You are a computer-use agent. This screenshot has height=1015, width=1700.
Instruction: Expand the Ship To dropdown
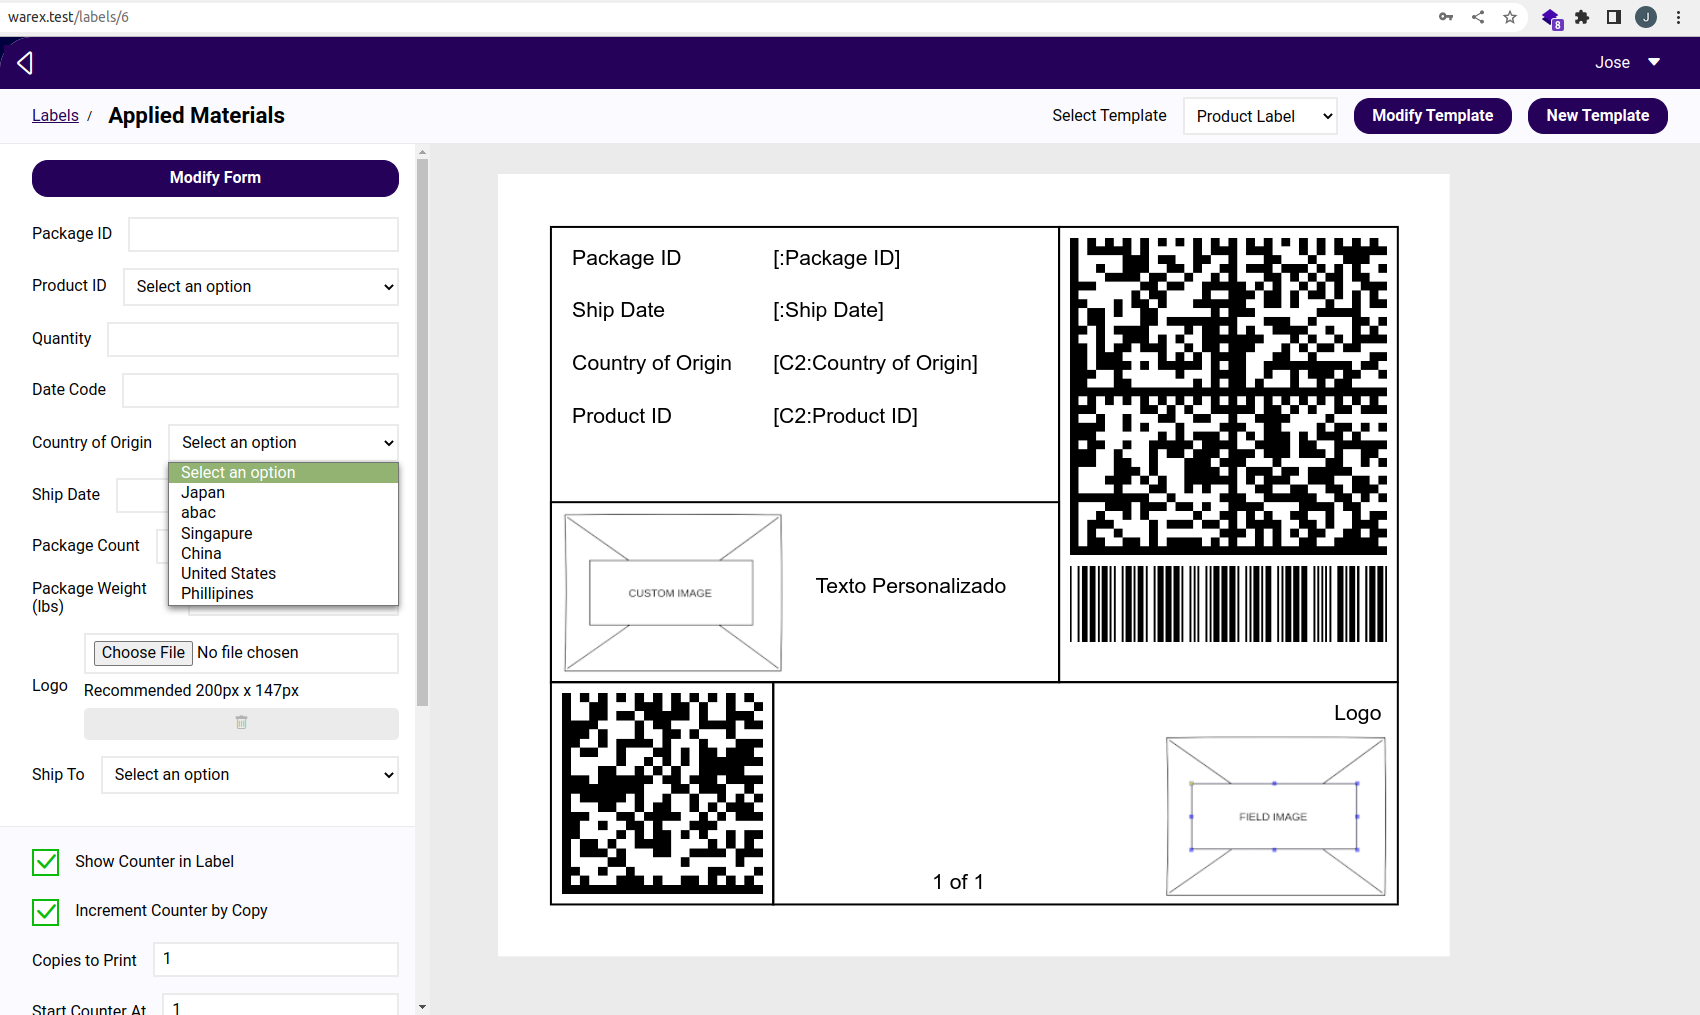pos(250,775)
